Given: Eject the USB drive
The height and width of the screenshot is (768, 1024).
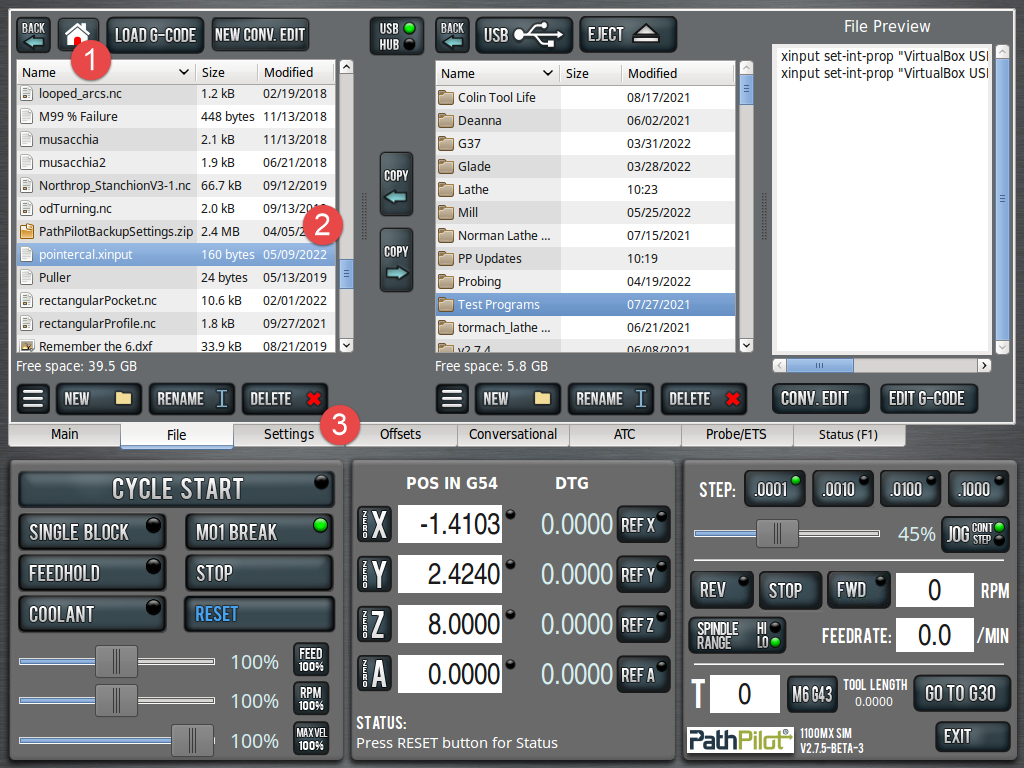Looking at the screenshot, I should point(627,35).
